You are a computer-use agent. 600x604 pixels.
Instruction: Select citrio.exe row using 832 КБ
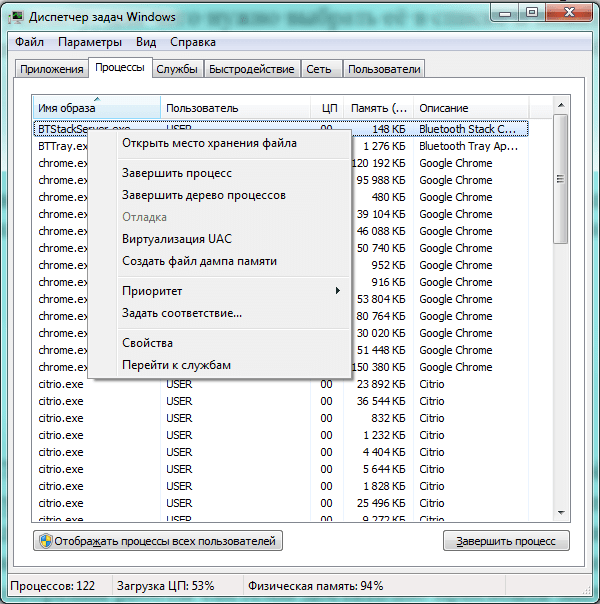click(281, 418)
